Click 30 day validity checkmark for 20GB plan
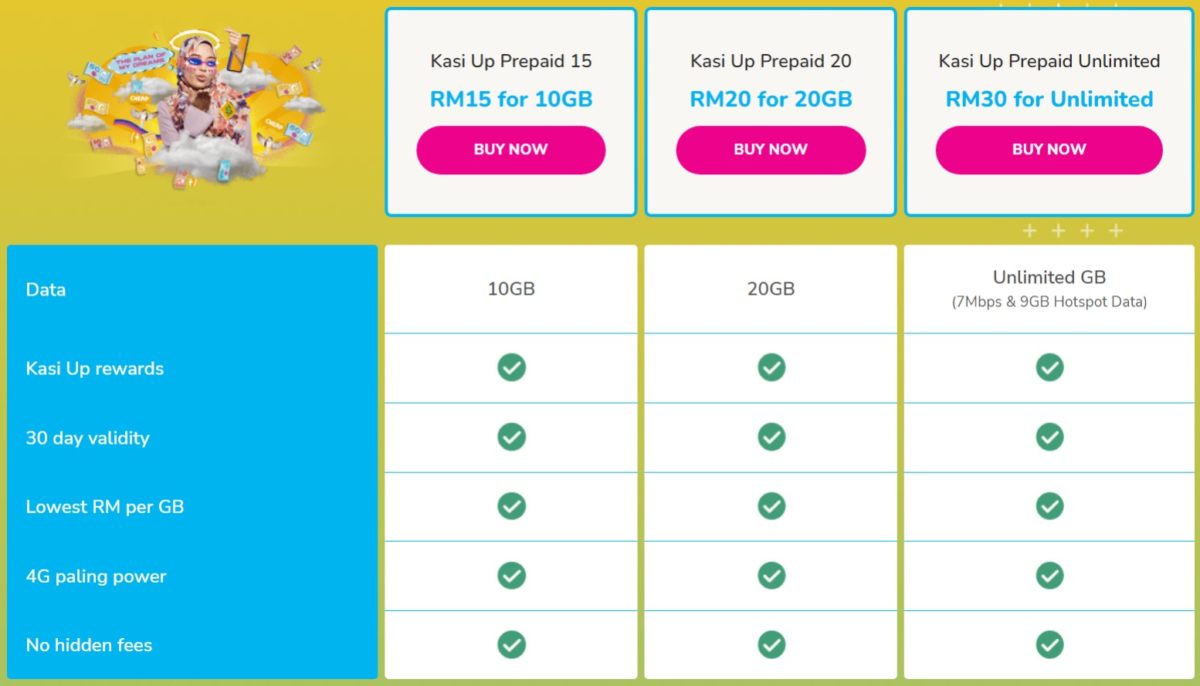 (771, 437)
